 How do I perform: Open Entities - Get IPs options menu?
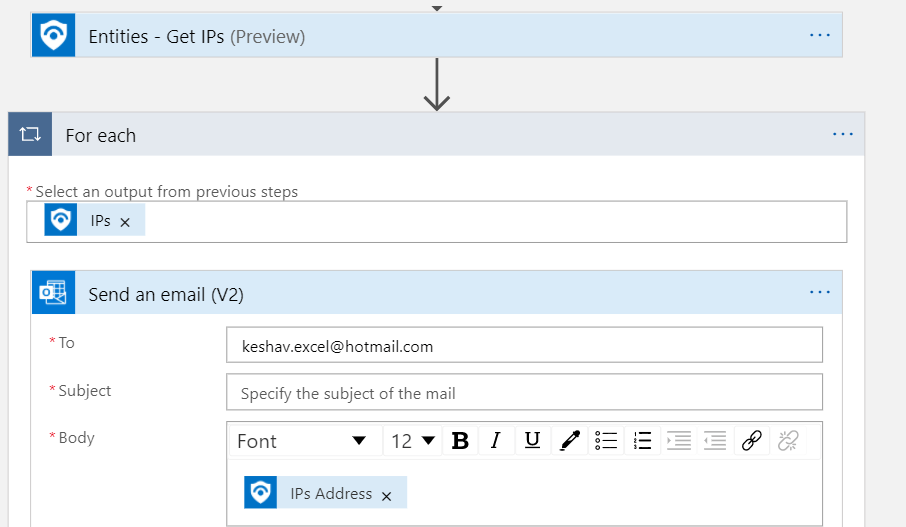pyautogui.click(x=820, y=36)
